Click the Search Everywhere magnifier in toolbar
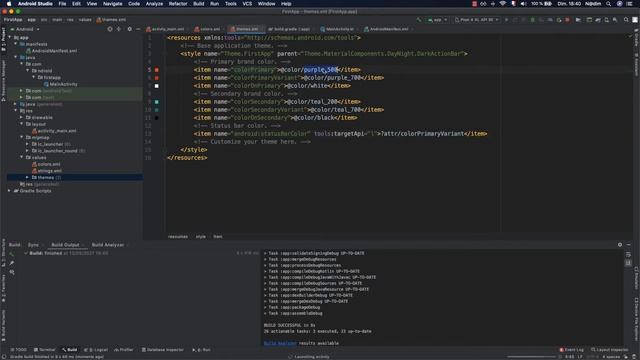This screenshot has width=640, height=360. pyautogui.click(x=626, y=20)
